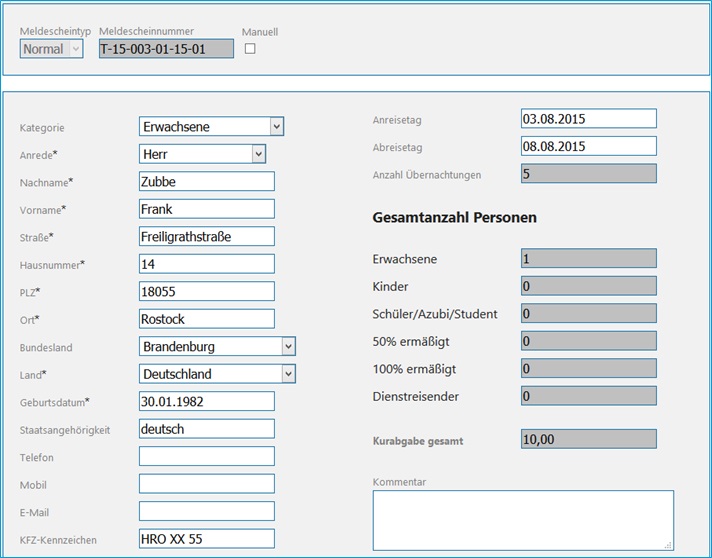Click the Bundesland label
The height and width of the screenshot is (558, 712).
(46, 348)
